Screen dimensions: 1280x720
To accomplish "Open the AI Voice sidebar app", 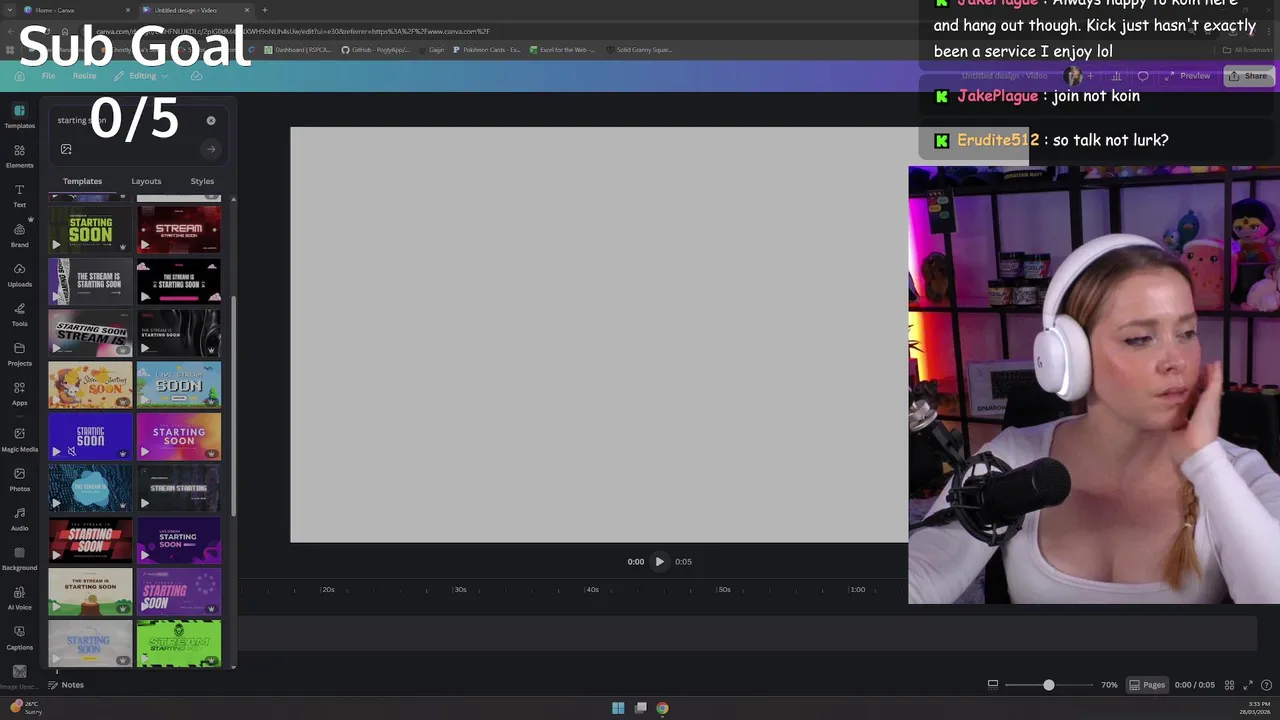I will click(x=19, y=598).
